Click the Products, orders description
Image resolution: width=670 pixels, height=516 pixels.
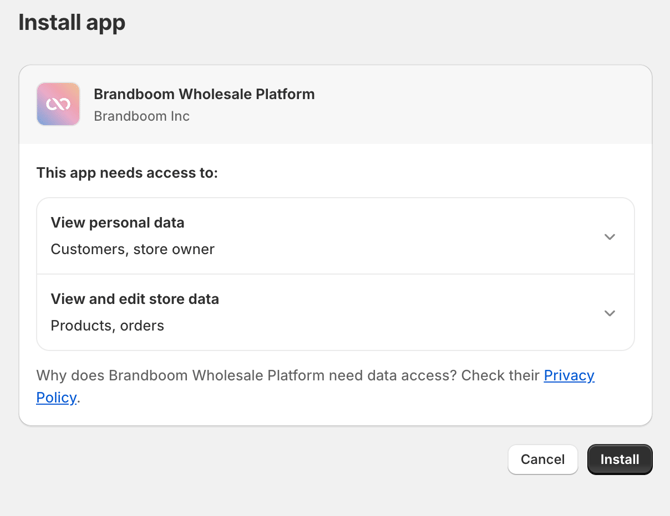107,325
